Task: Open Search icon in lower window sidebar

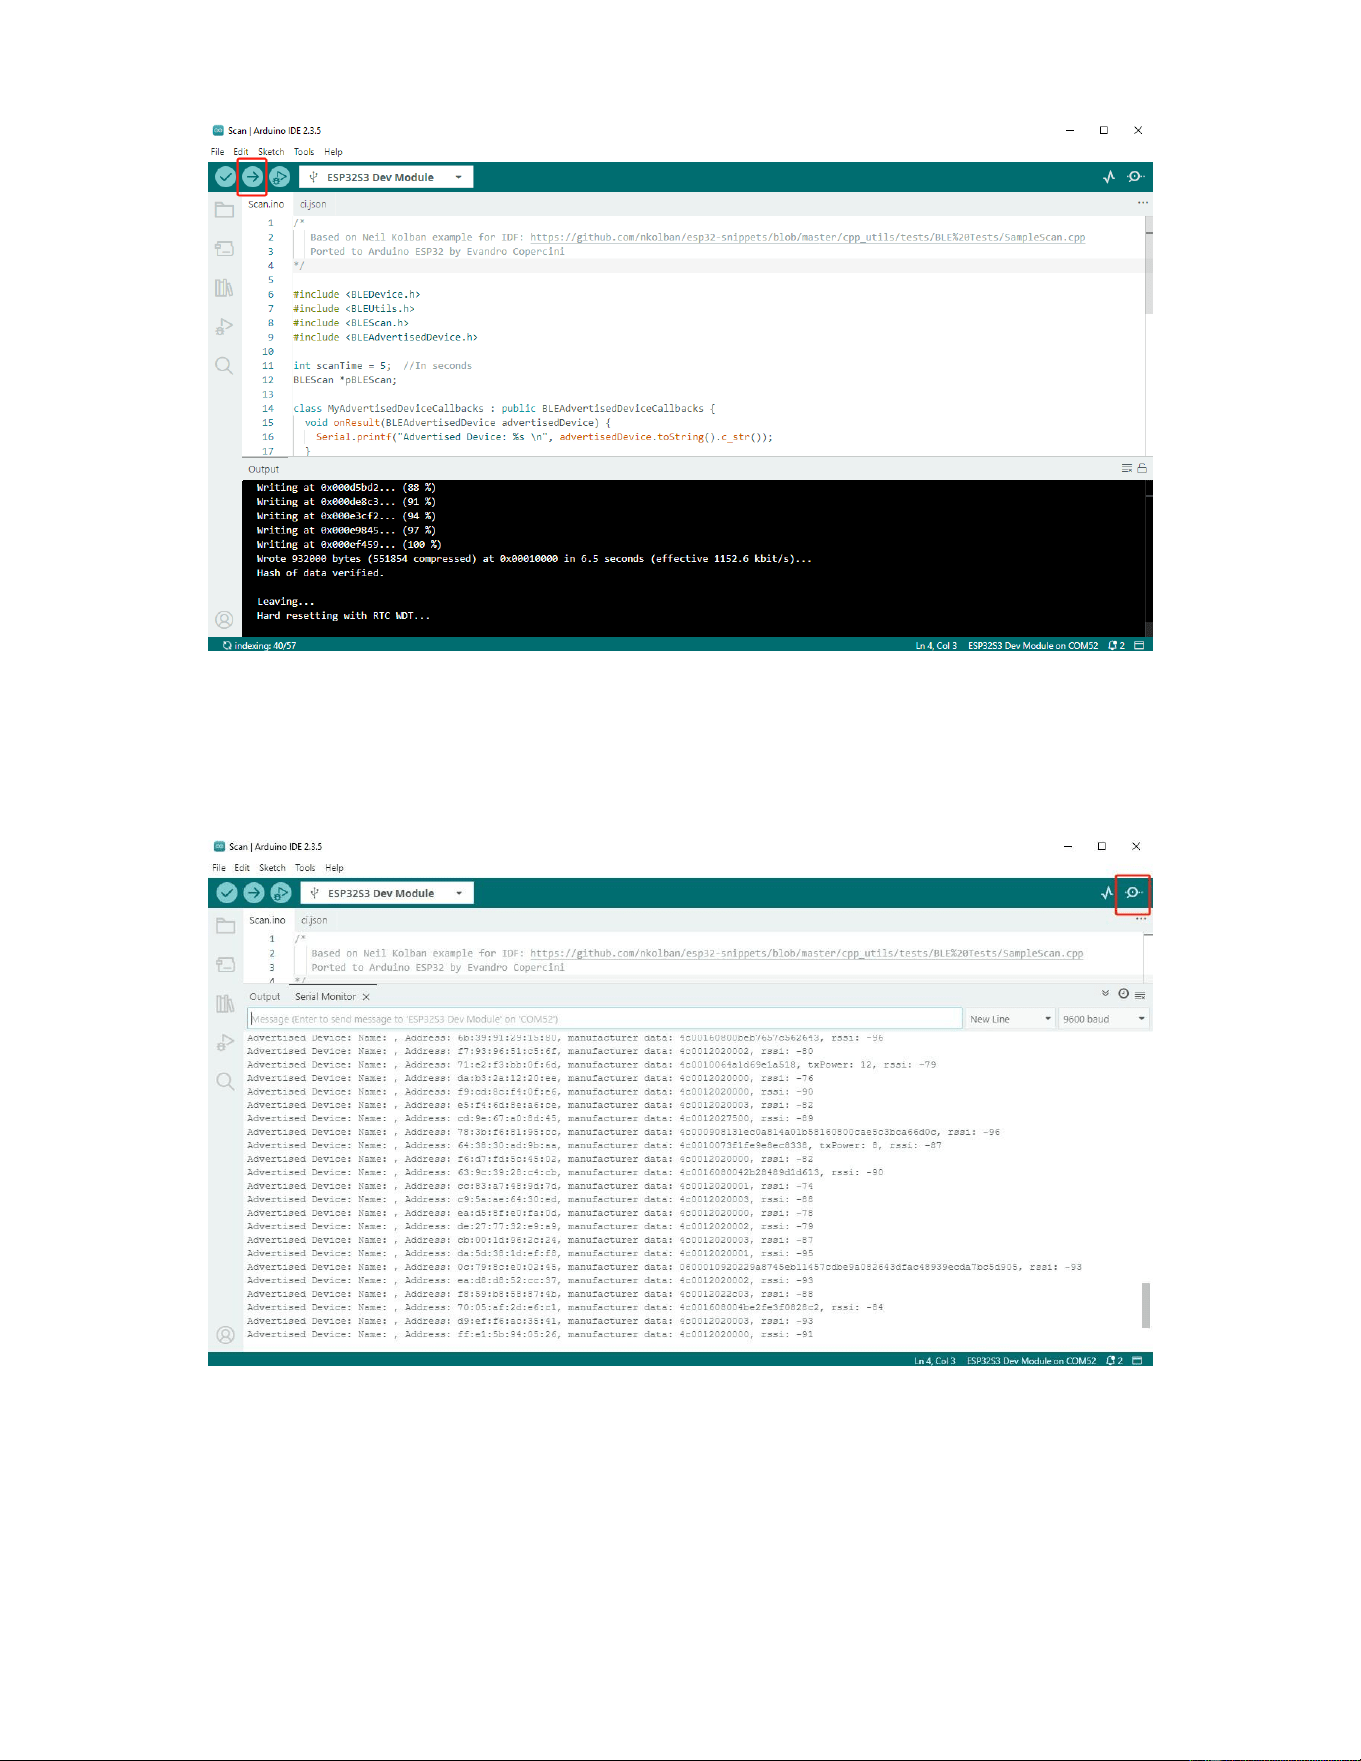Action: (225, 1082)
